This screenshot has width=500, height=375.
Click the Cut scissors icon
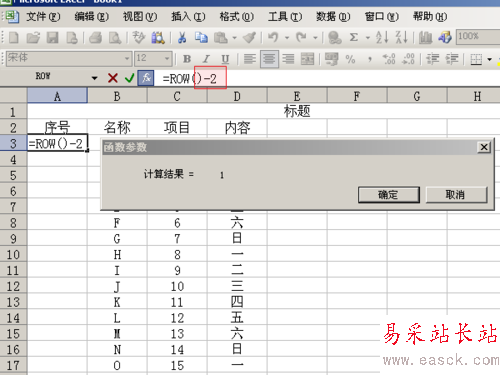(x=182, y=37)
